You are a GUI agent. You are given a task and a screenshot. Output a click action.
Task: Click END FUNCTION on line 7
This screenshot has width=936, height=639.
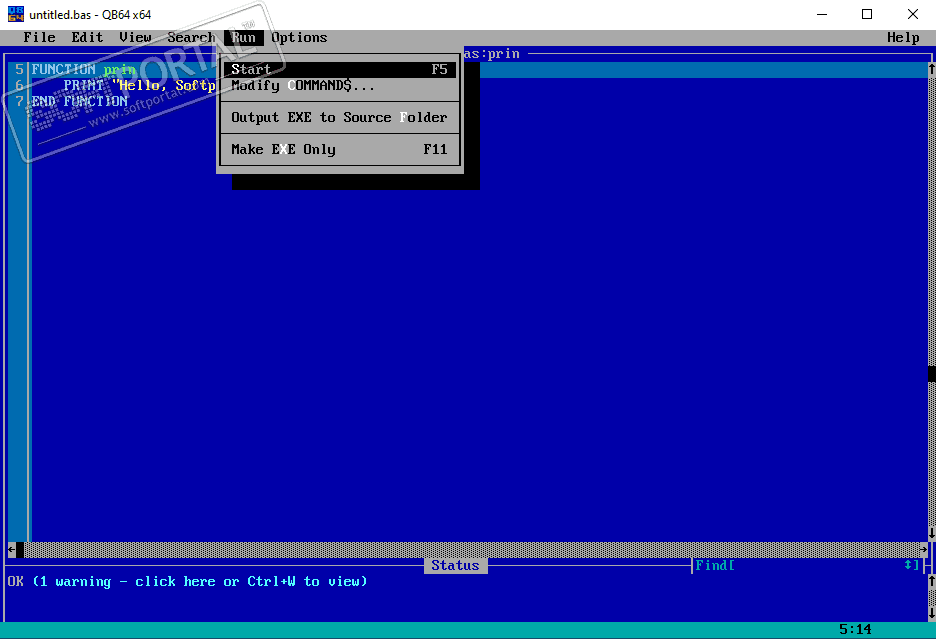coord(79,102)
